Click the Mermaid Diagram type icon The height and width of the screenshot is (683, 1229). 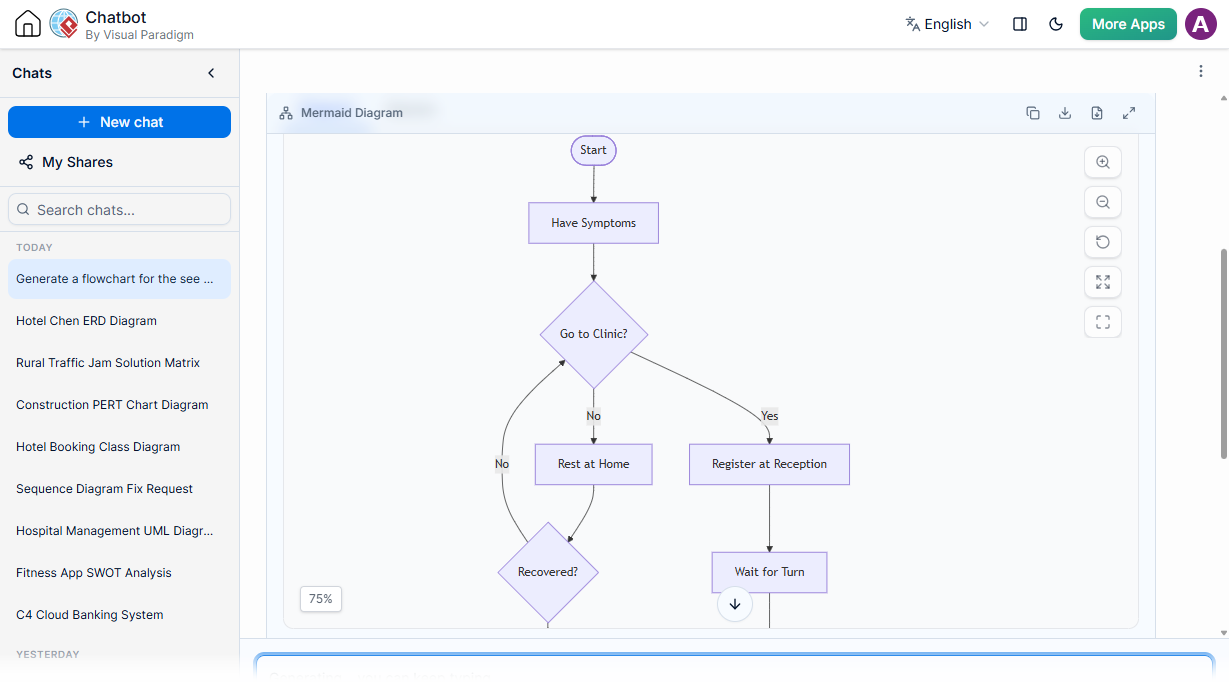click(286, 113)
